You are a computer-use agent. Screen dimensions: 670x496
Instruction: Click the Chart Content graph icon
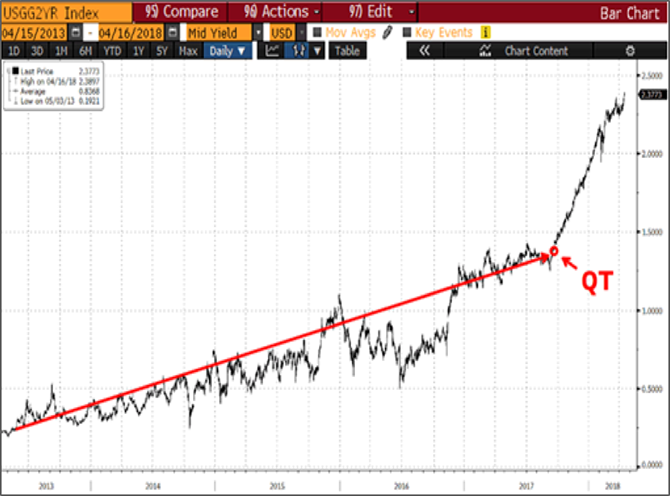[x=485, y=50]
